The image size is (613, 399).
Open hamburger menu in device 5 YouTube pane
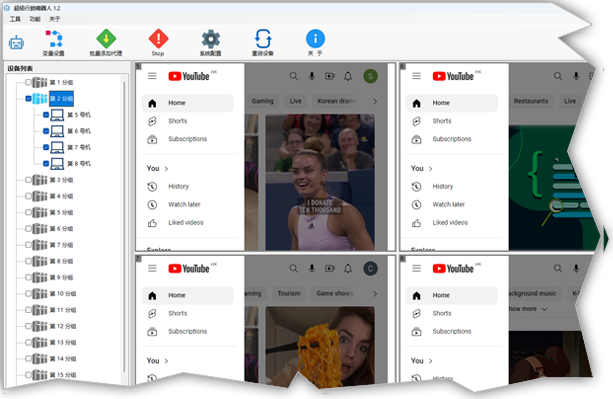(x=152, y=76)
